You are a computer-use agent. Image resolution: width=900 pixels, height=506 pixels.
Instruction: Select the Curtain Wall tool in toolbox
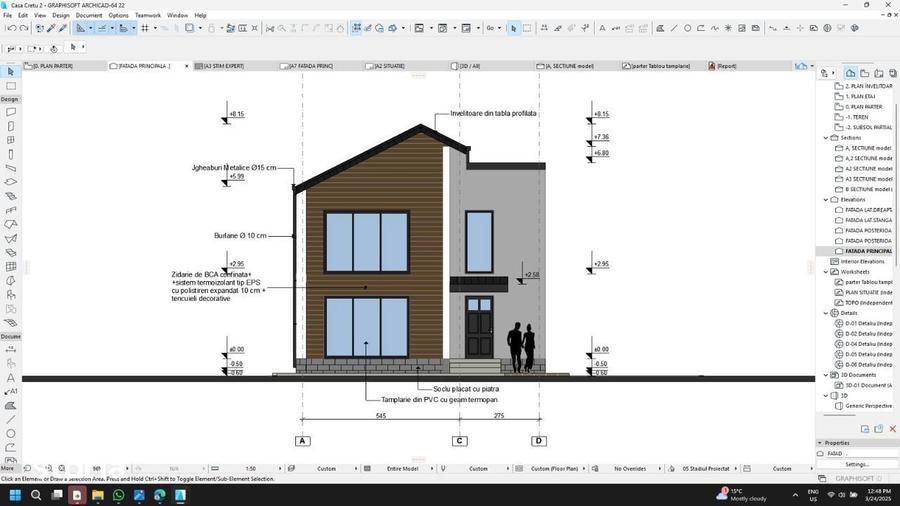coord(10,267)
